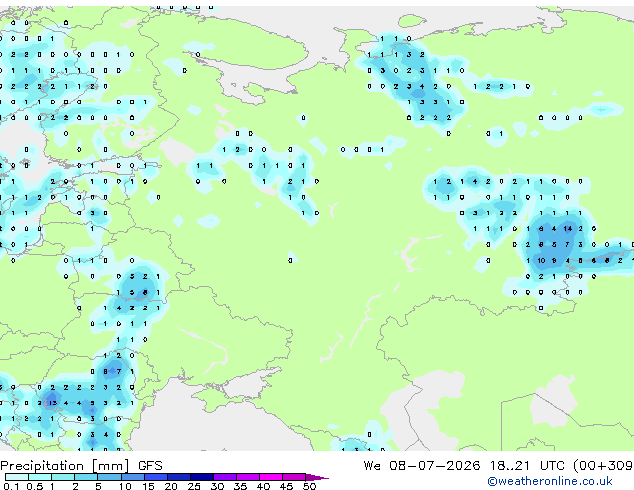Screen dimensions: 634x490
Task: Click the "(00+309" forecast offset text
Action: (x=602, y=466)
